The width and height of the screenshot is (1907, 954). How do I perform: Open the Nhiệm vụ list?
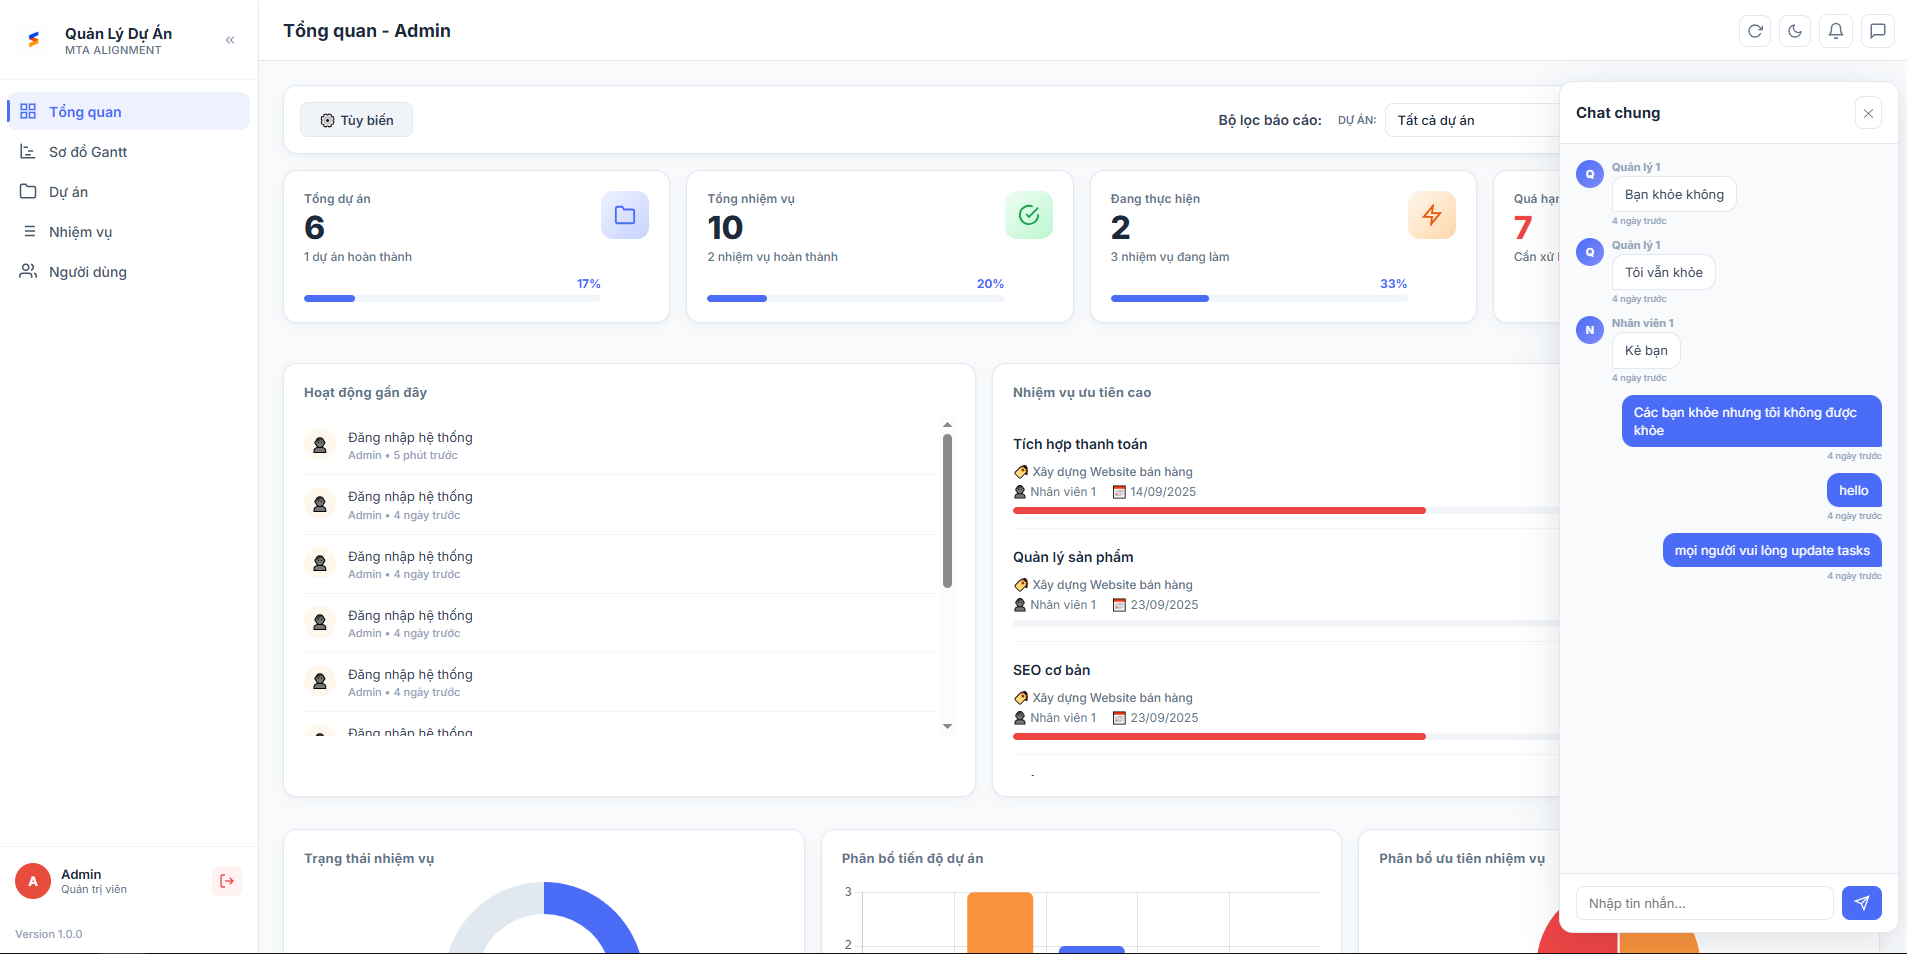pos(129,232)
